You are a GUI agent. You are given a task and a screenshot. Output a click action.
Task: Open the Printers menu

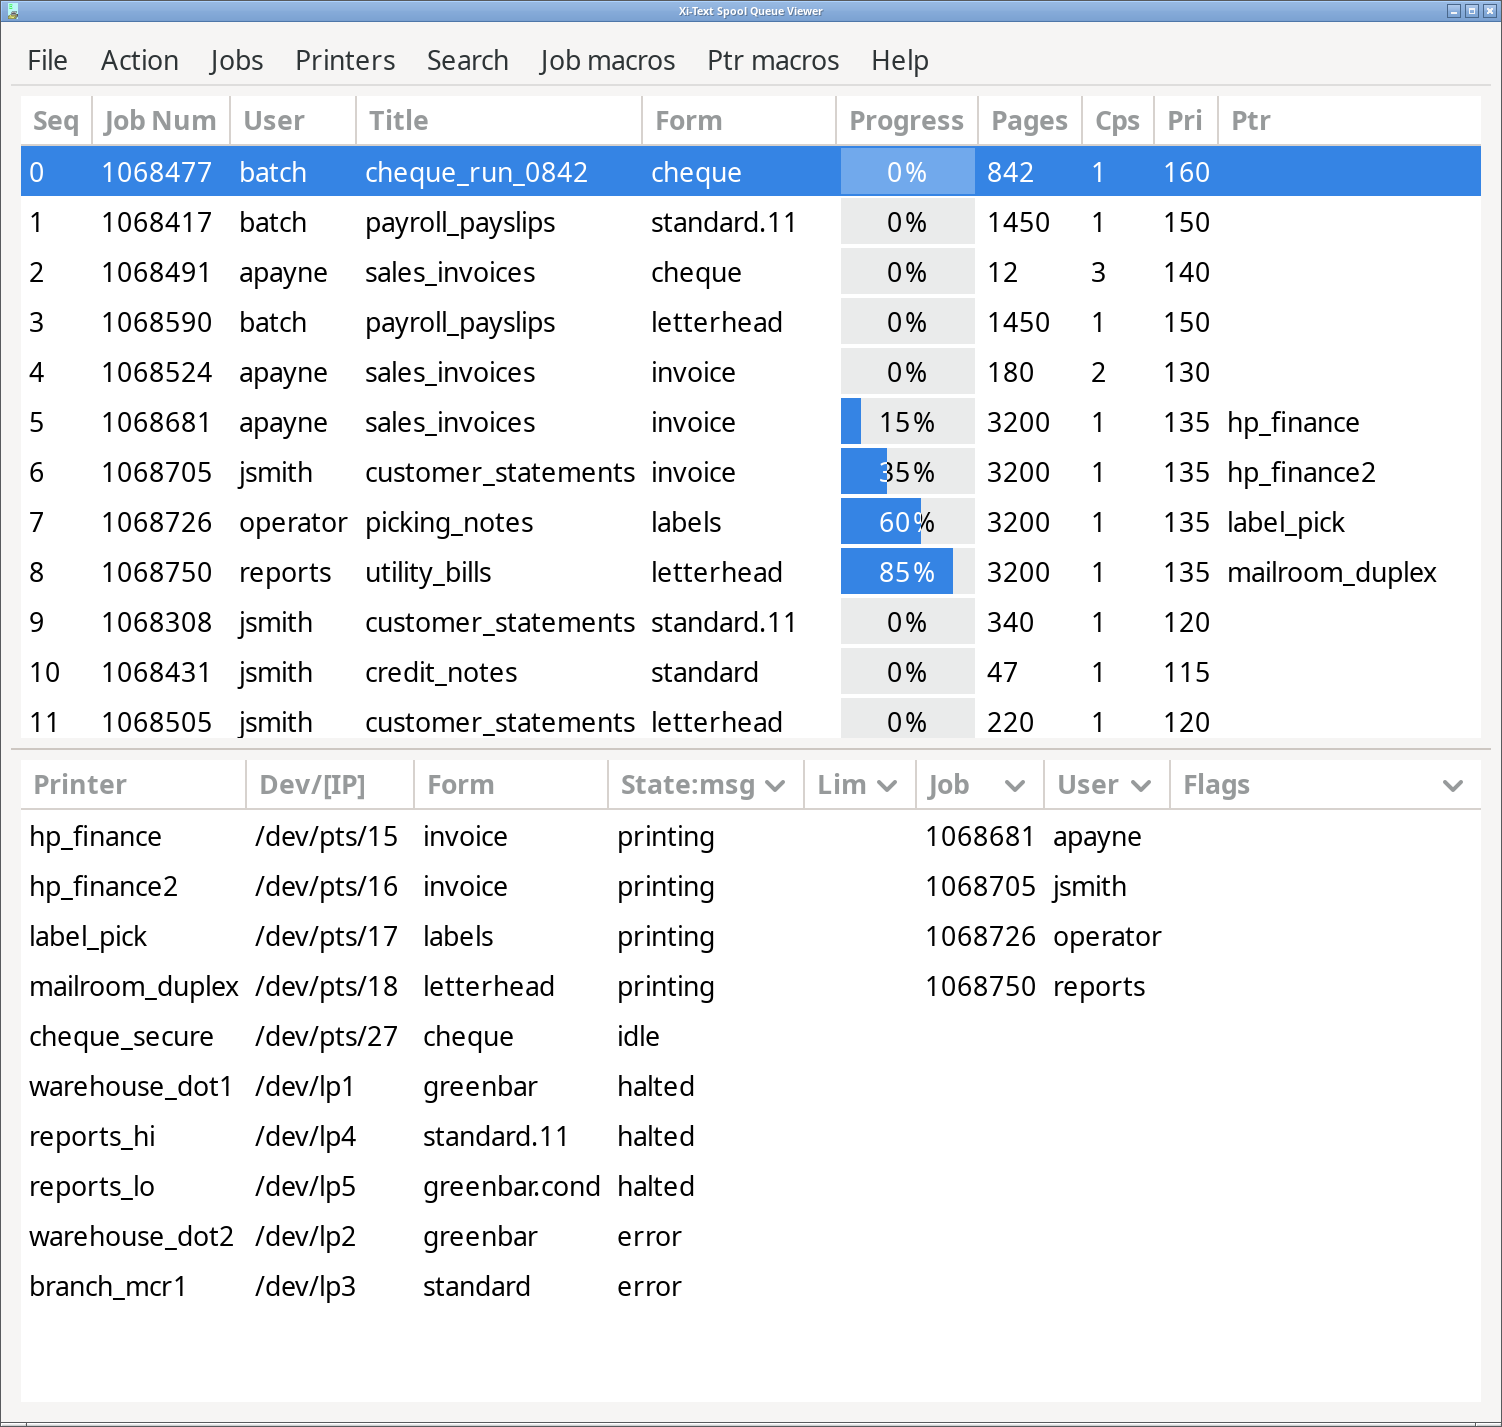click(x=345, y=60)
